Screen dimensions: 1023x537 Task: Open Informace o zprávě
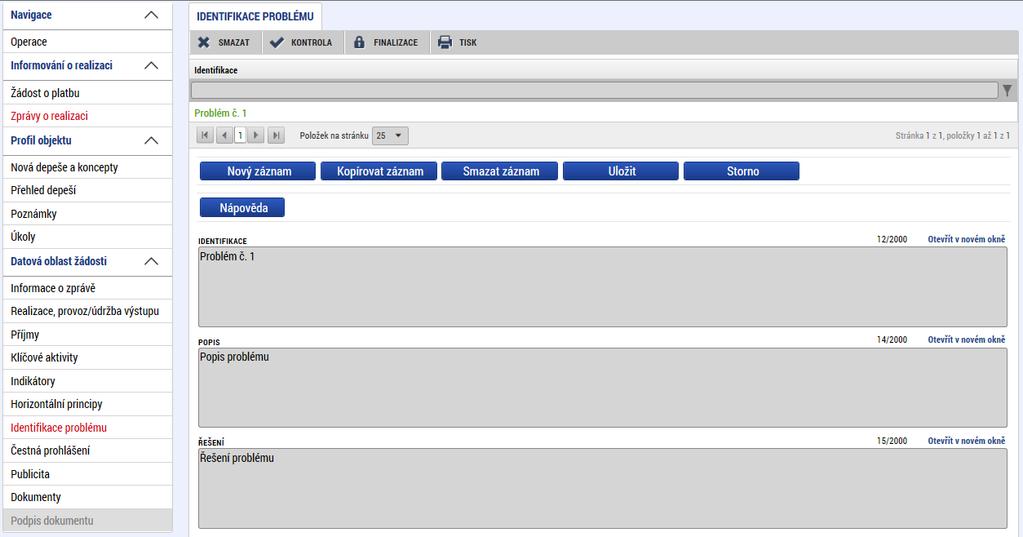pos(87,288)
